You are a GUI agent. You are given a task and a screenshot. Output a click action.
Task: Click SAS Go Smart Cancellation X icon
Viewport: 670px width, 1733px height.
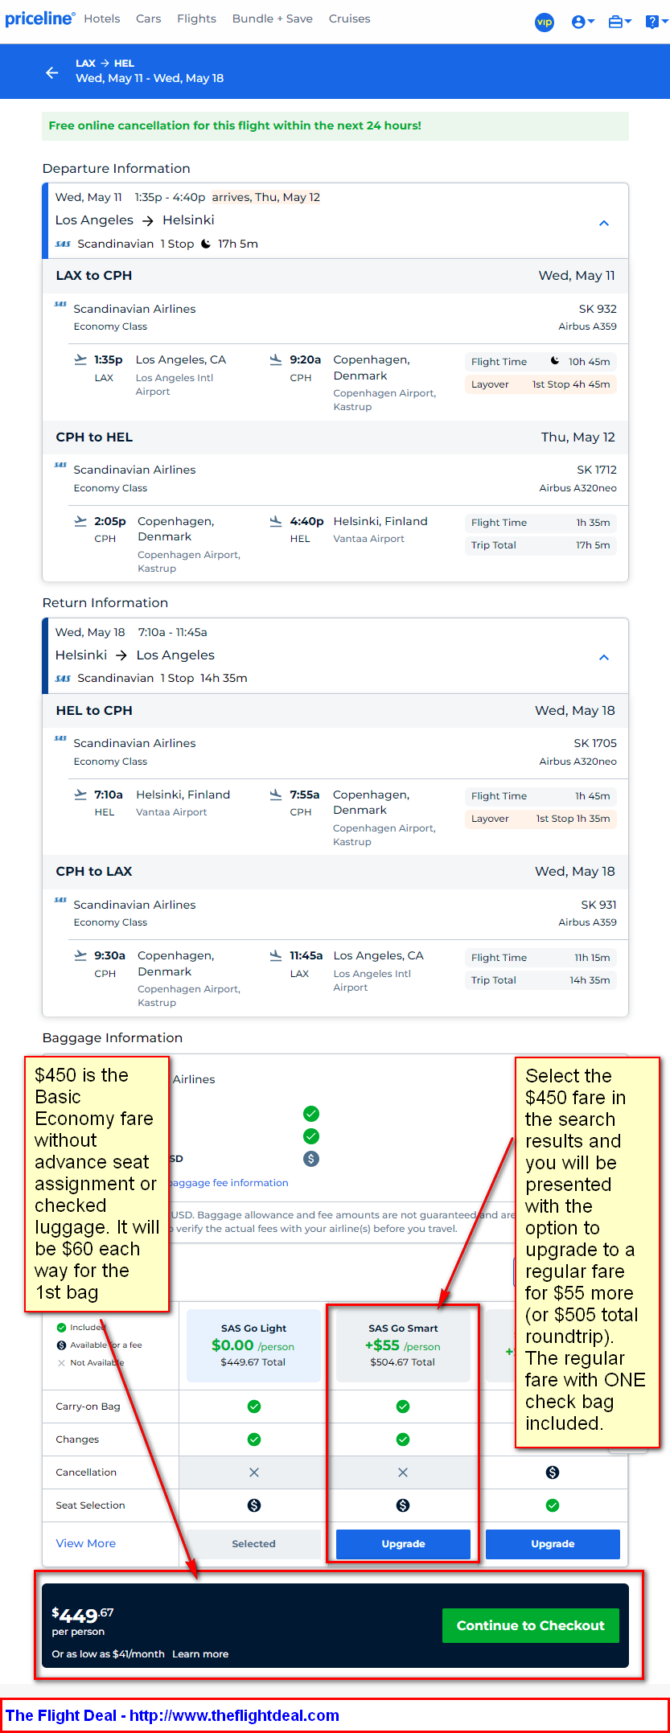click(403, 1472)
